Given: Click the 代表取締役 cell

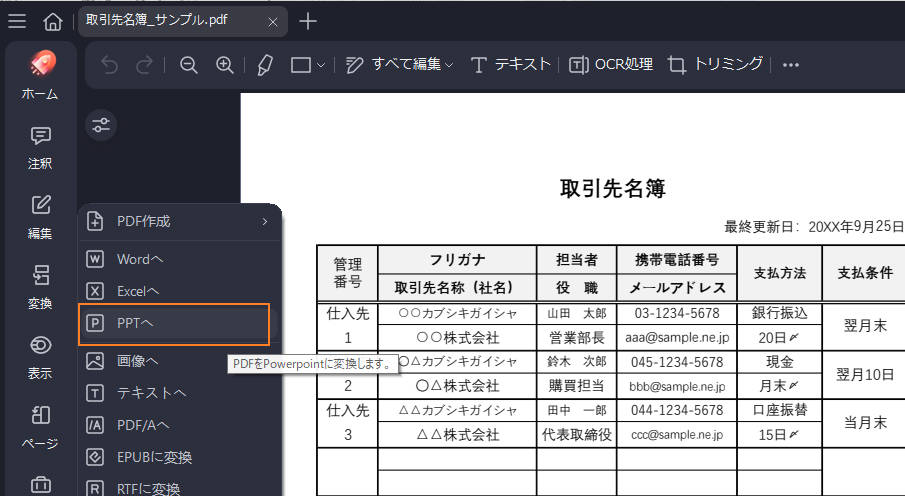Looking at the screenshot, I should (577, 435).
